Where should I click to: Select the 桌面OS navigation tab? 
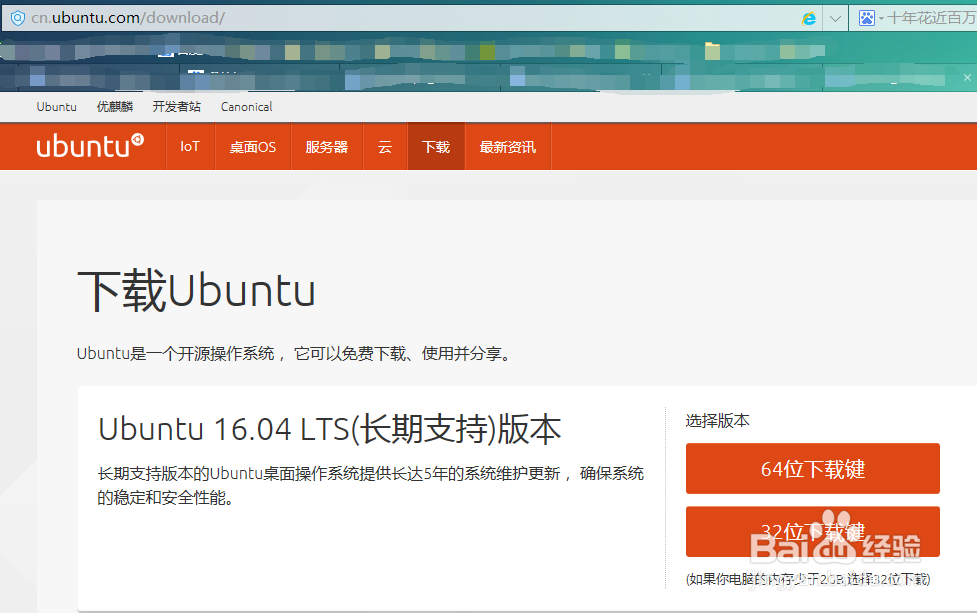(253, 146)
